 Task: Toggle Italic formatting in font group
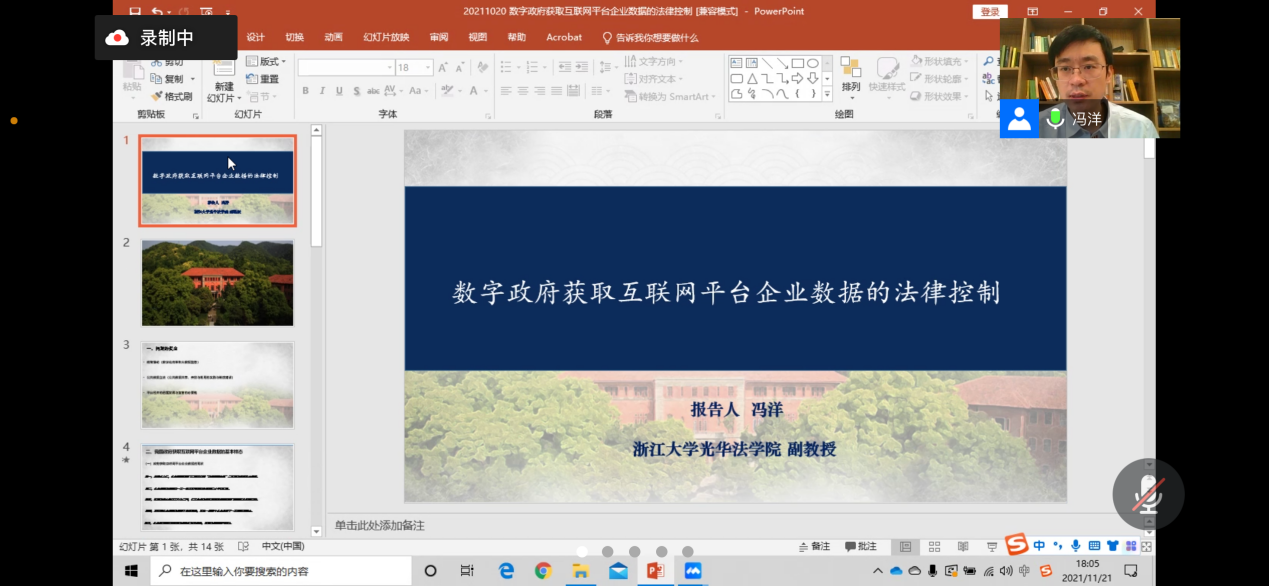click(x=322, y=91)
